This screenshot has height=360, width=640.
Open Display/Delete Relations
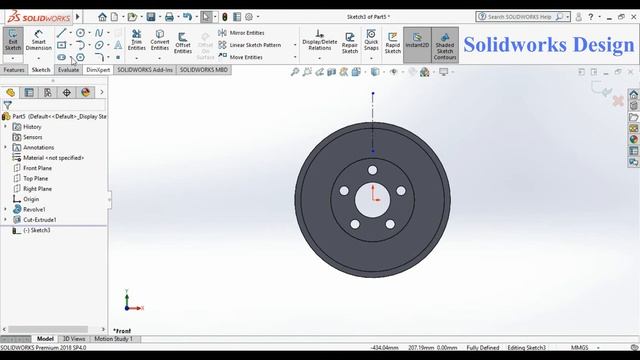tap(320, 40)
